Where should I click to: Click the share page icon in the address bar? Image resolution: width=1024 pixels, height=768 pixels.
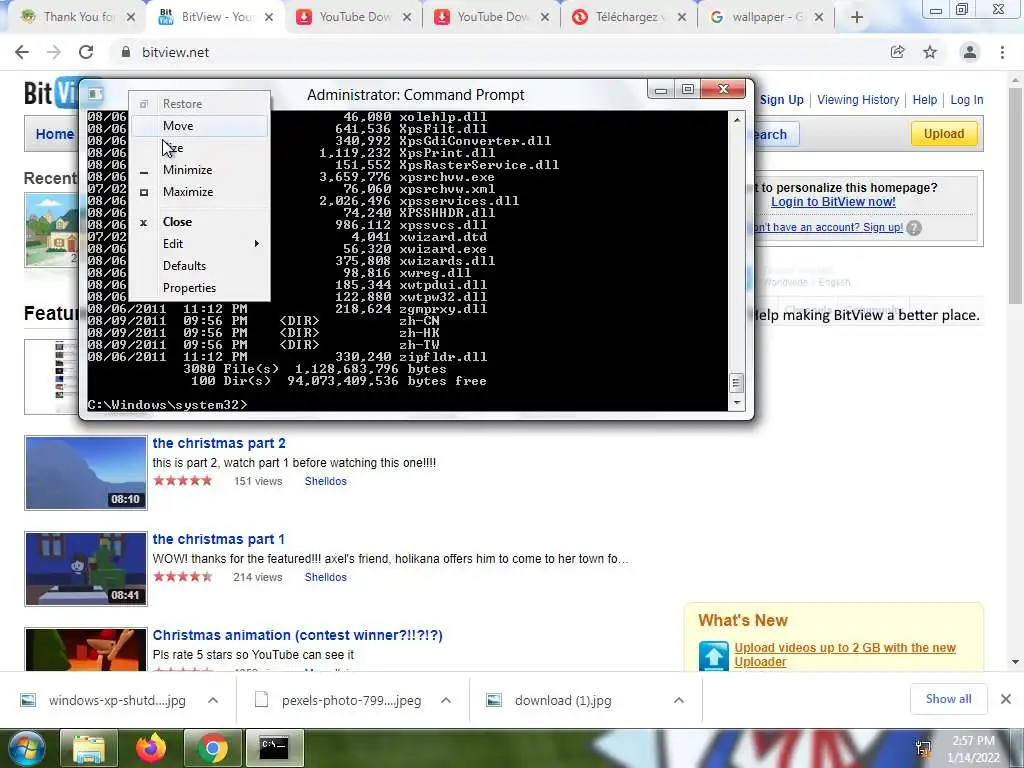click(x=898, y=52)
